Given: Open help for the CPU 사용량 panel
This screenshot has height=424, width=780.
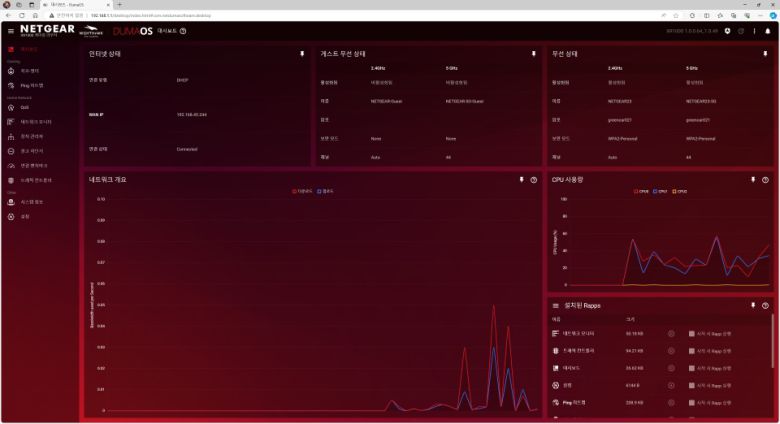Looking at the screenshot, I should [765, 180].
